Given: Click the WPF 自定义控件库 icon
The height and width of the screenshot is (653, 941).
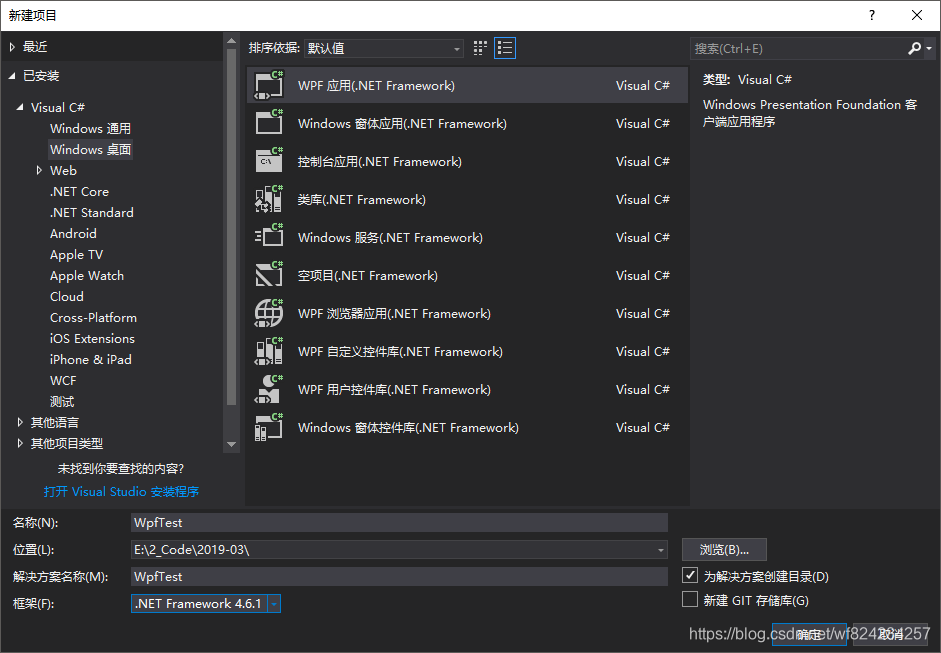Looking at the screenshot, I should [x=269, y=351].
